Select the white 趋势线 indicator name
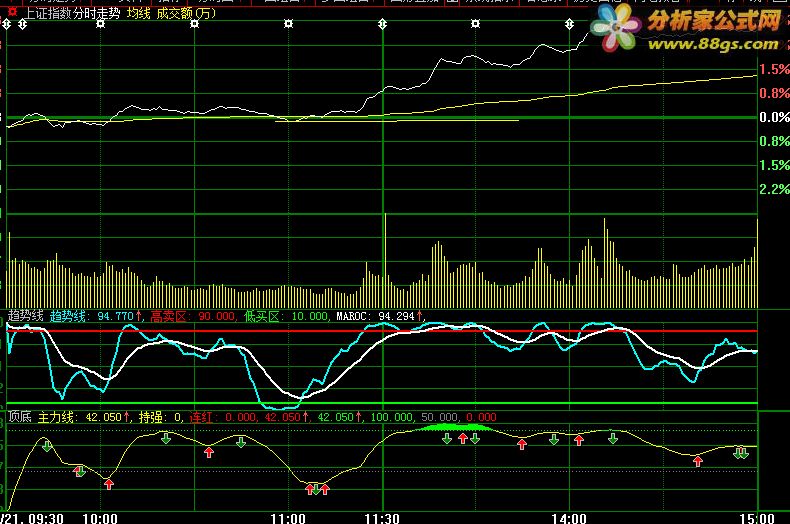 tap(26, 316)
